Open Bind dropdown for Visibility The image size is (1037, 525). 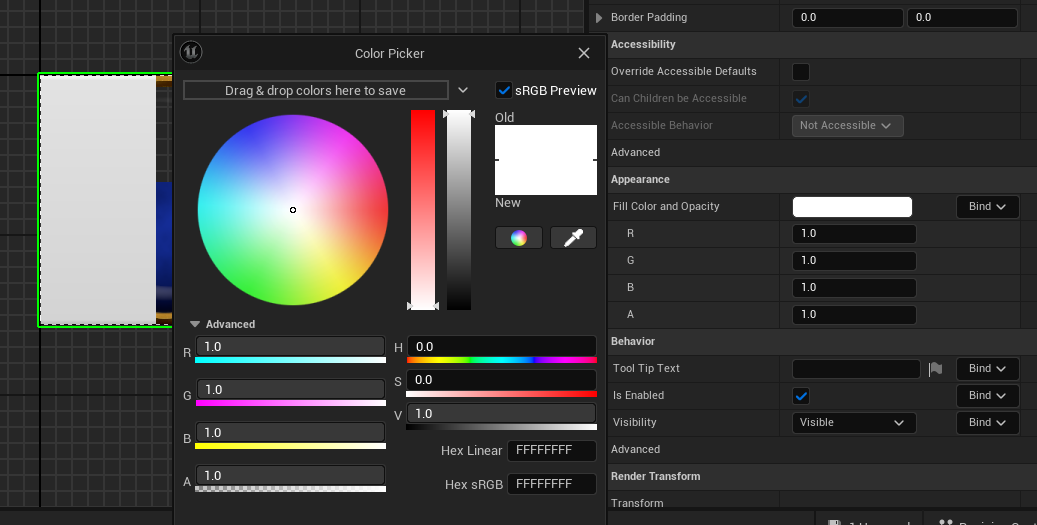pos(987,423)
